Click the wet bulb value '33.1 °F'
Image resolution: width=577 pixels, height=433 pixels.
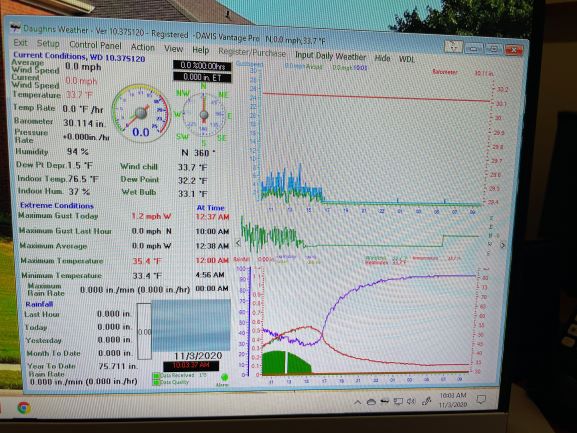[193, 194]
